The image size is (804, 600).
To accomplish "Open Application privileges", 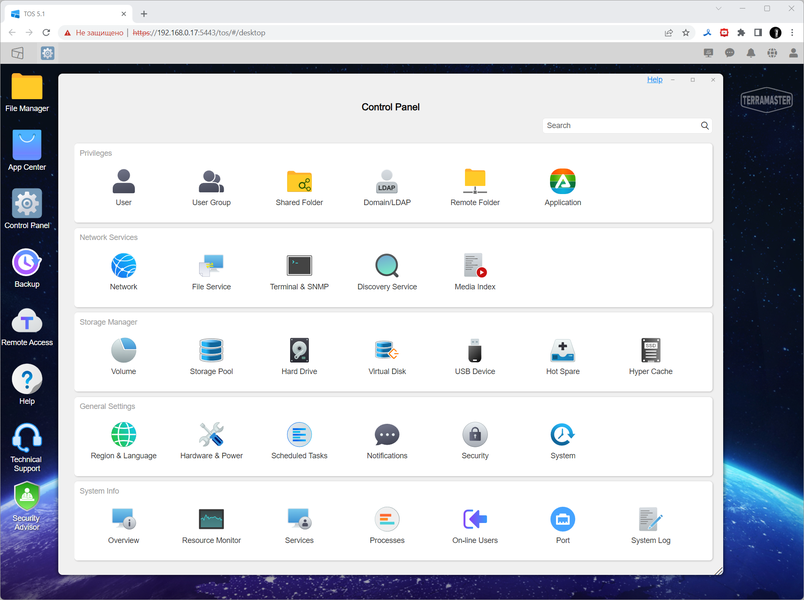I will click(x=562, y=188).
